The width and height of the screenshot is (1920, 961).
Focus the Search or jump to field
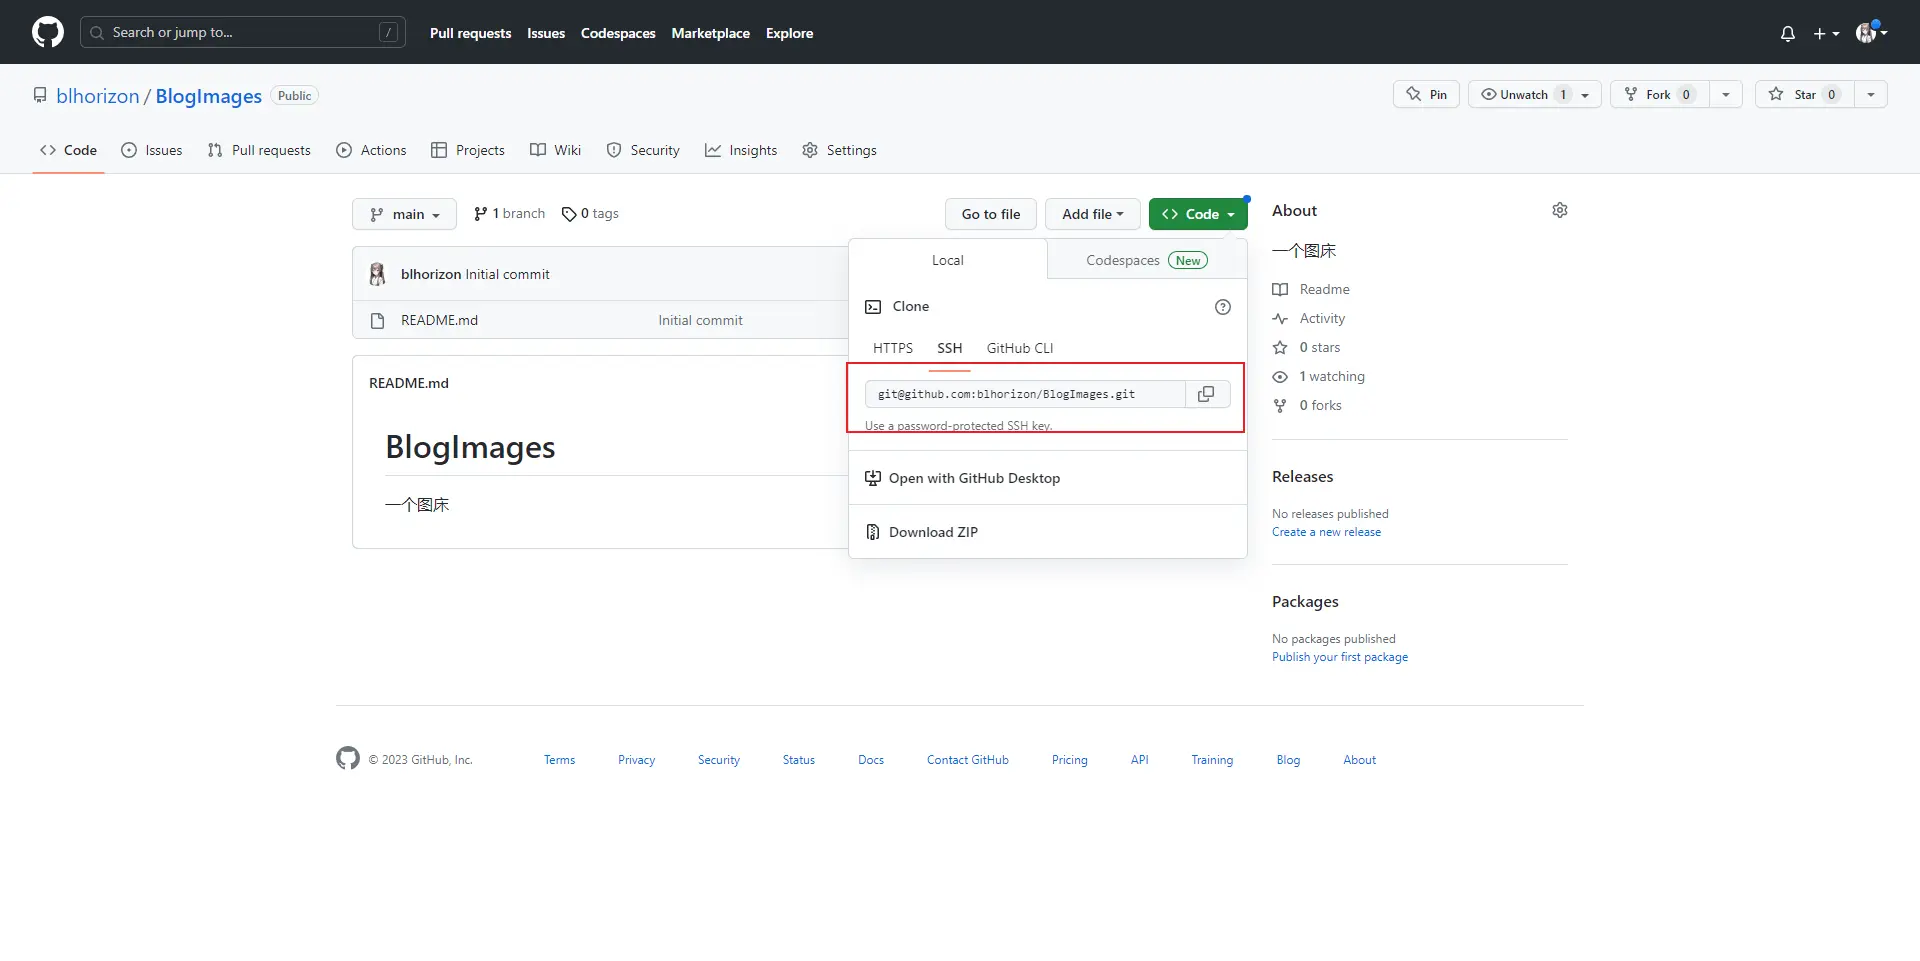[x=243, y=32]
